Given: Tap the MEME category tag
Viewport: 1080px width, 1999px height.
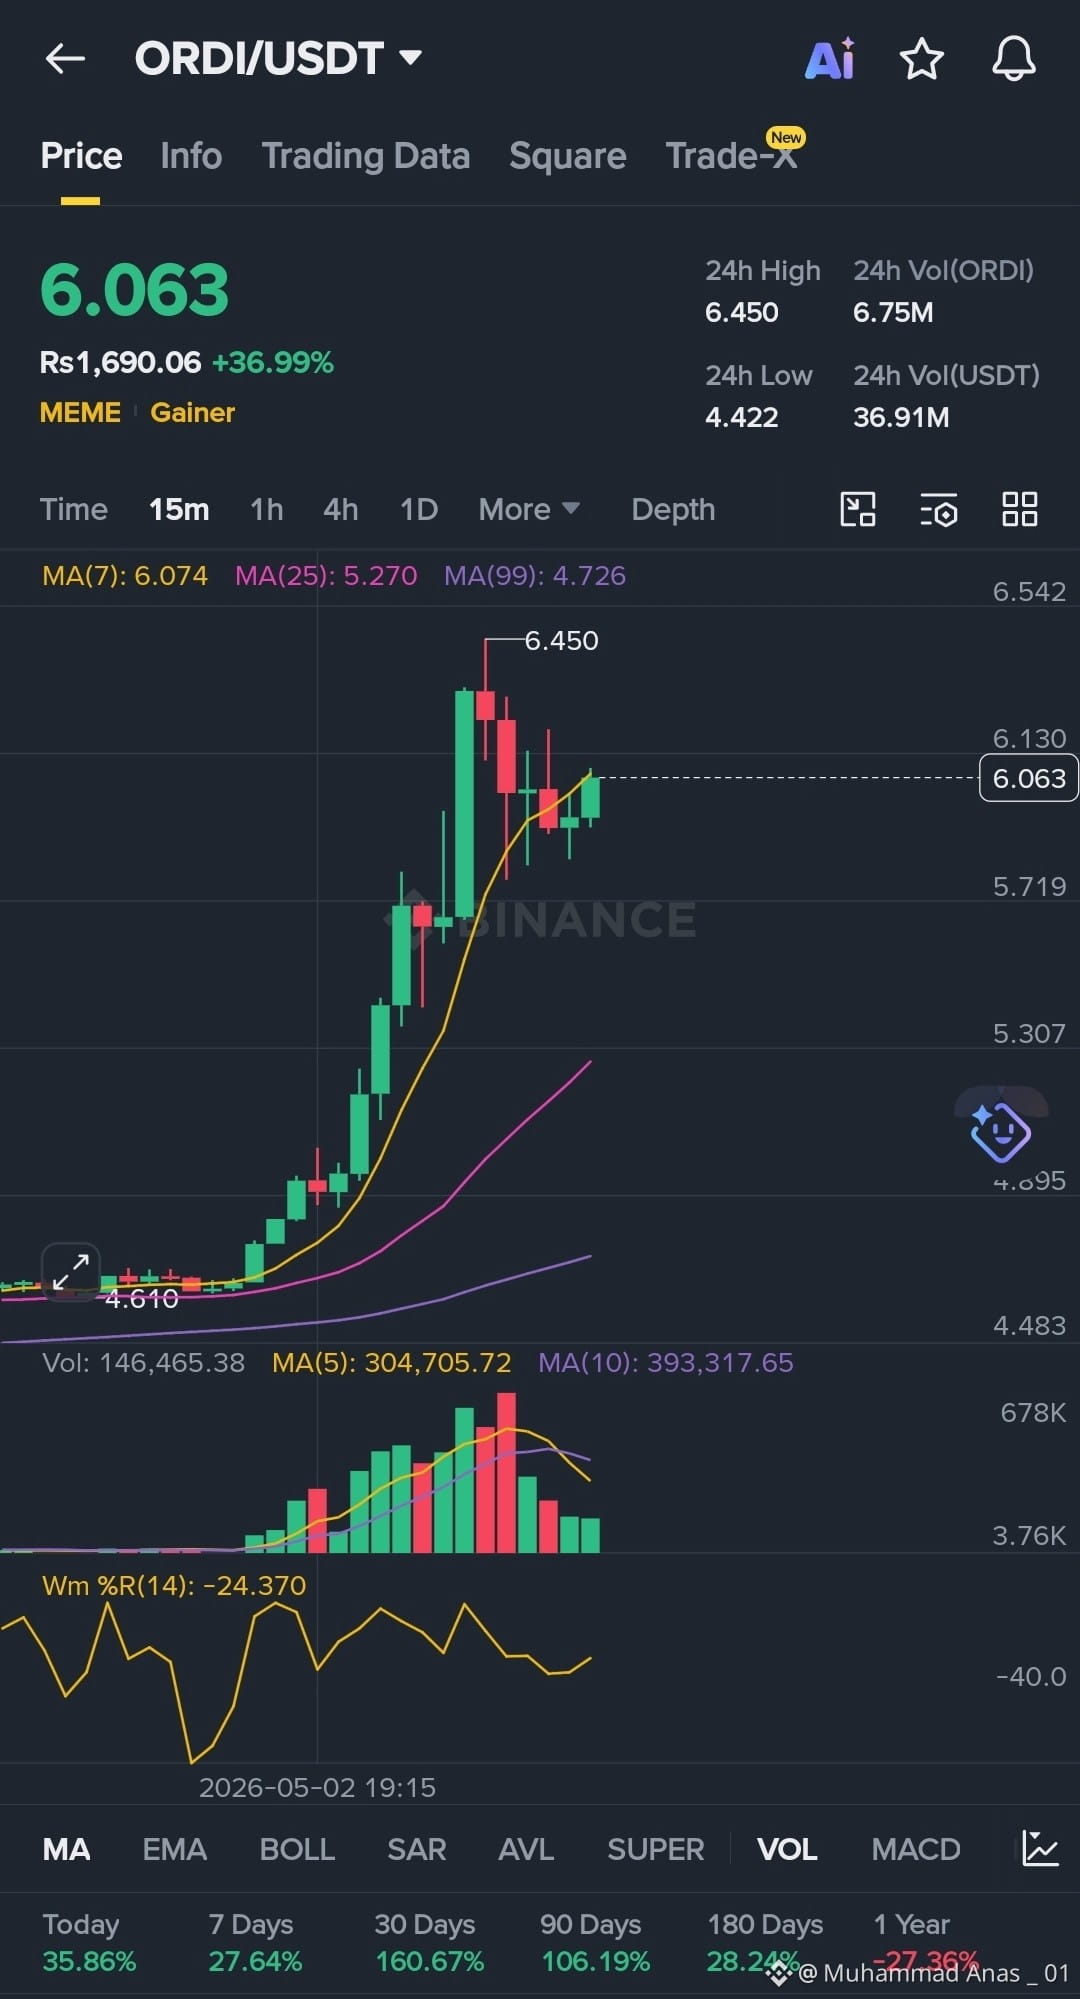Looking at the screenshot, I should [x=80, y=412].
